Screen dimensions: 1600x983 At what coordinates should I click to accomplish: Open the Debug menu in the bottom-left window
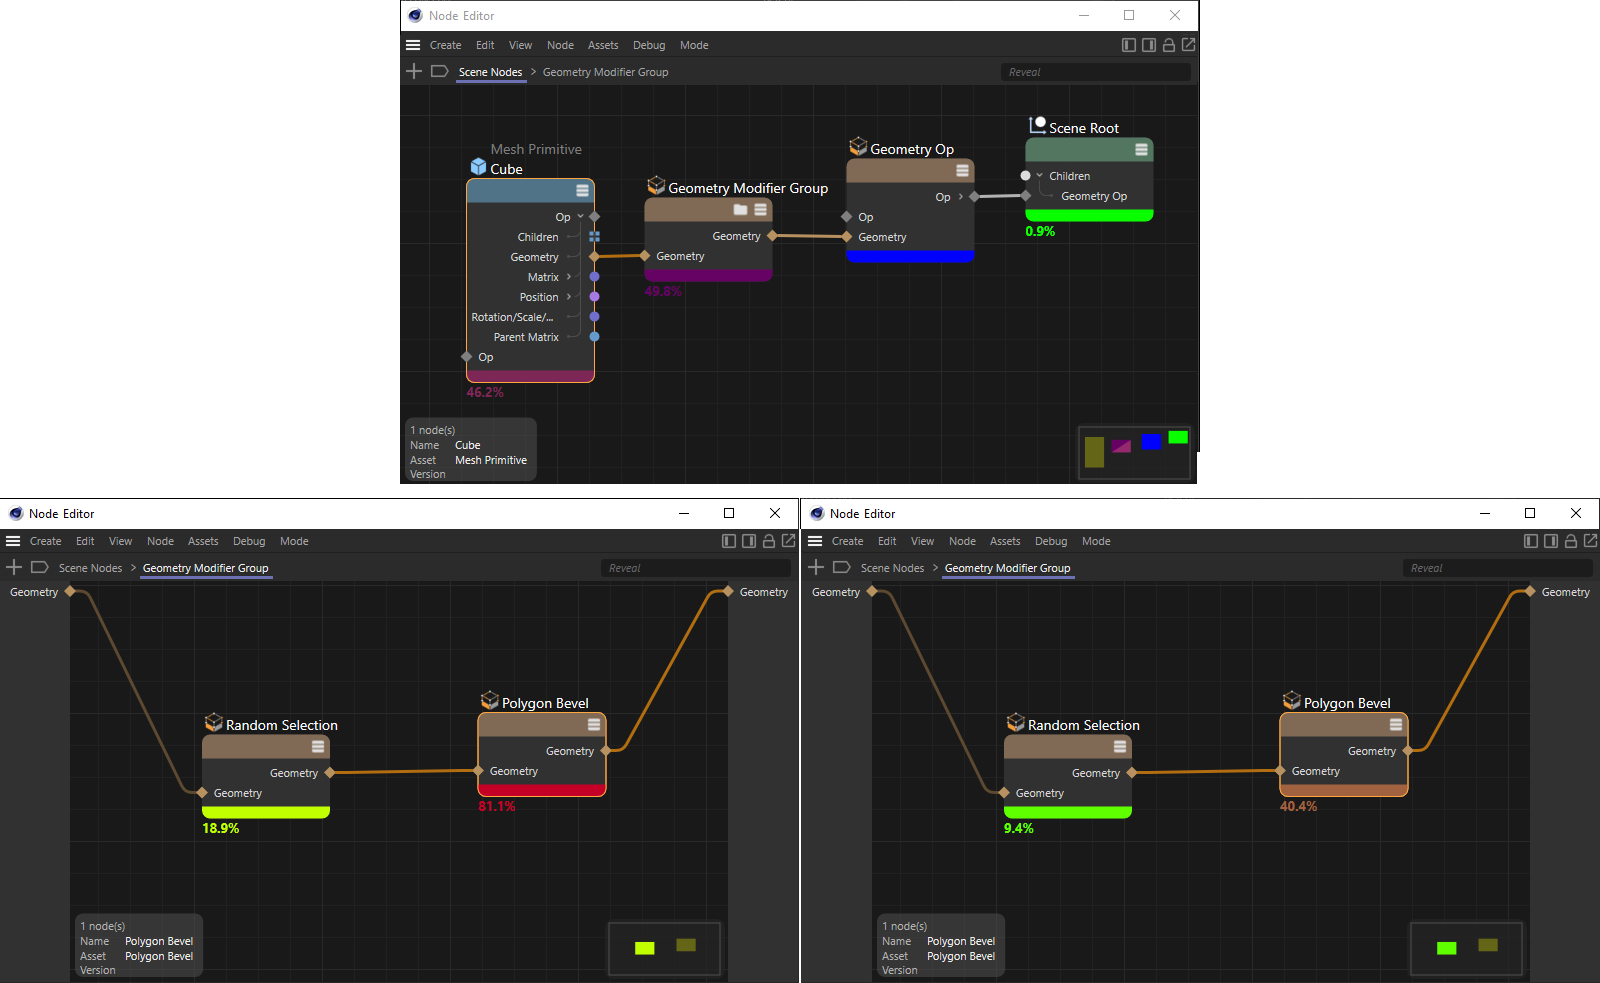point(249,541)
